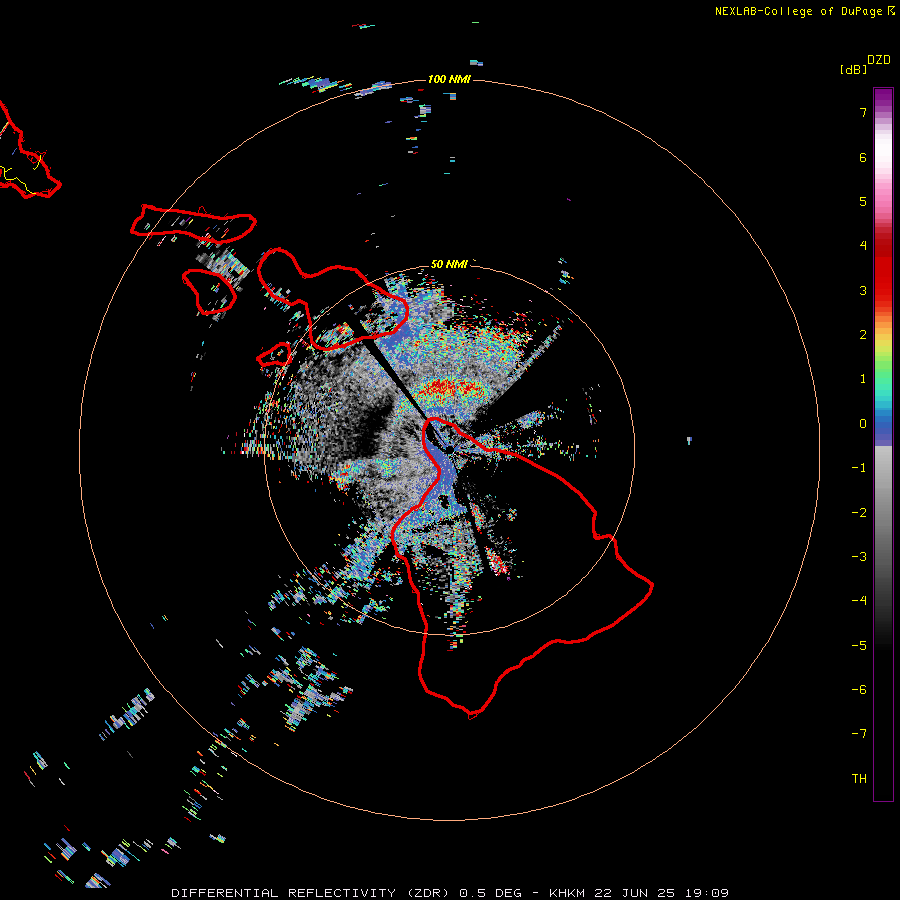Click the 5 value on color scale
This screenshot has height=900, width=900.
coord(863,201)
